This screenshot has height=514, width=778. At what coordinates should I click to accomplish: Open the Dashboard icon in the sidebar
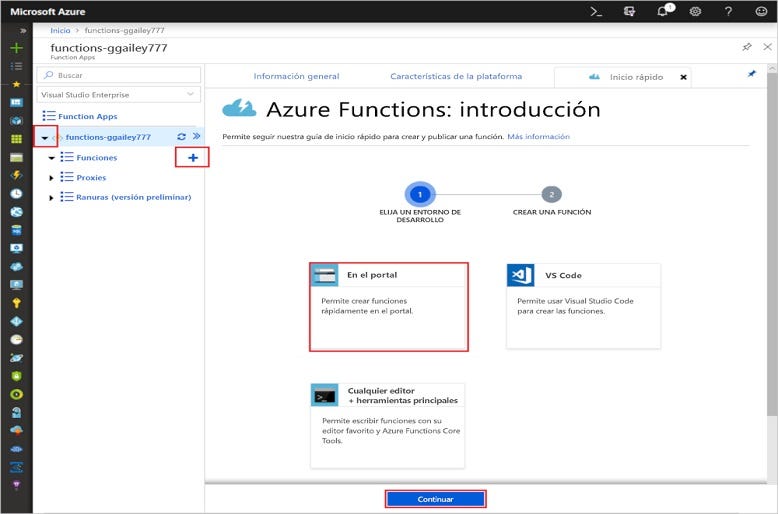coord(16,103)
